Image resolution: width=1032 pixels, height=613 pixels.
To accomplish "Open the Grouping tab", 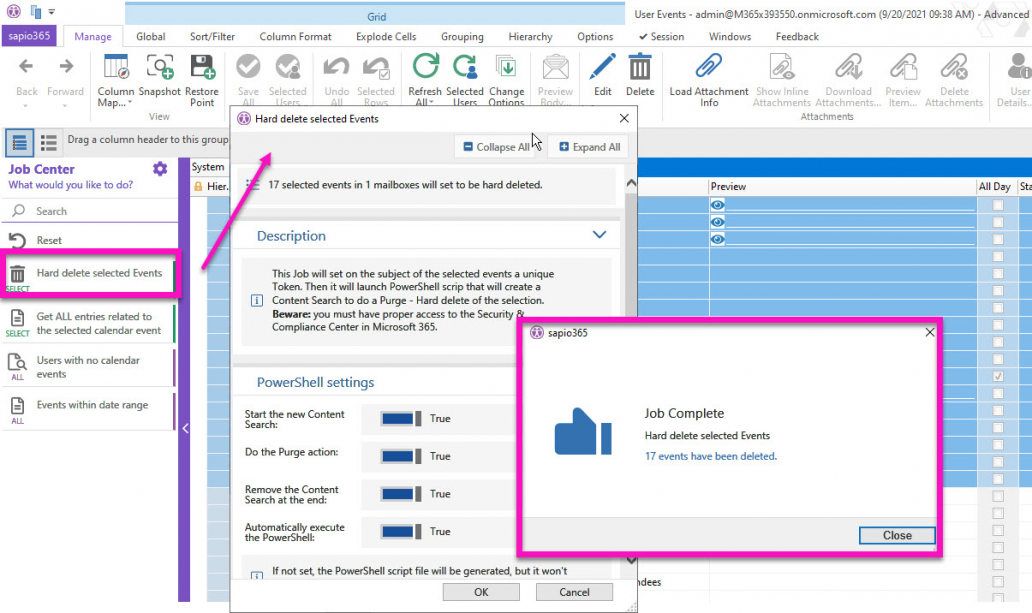I will coord(462,37).
